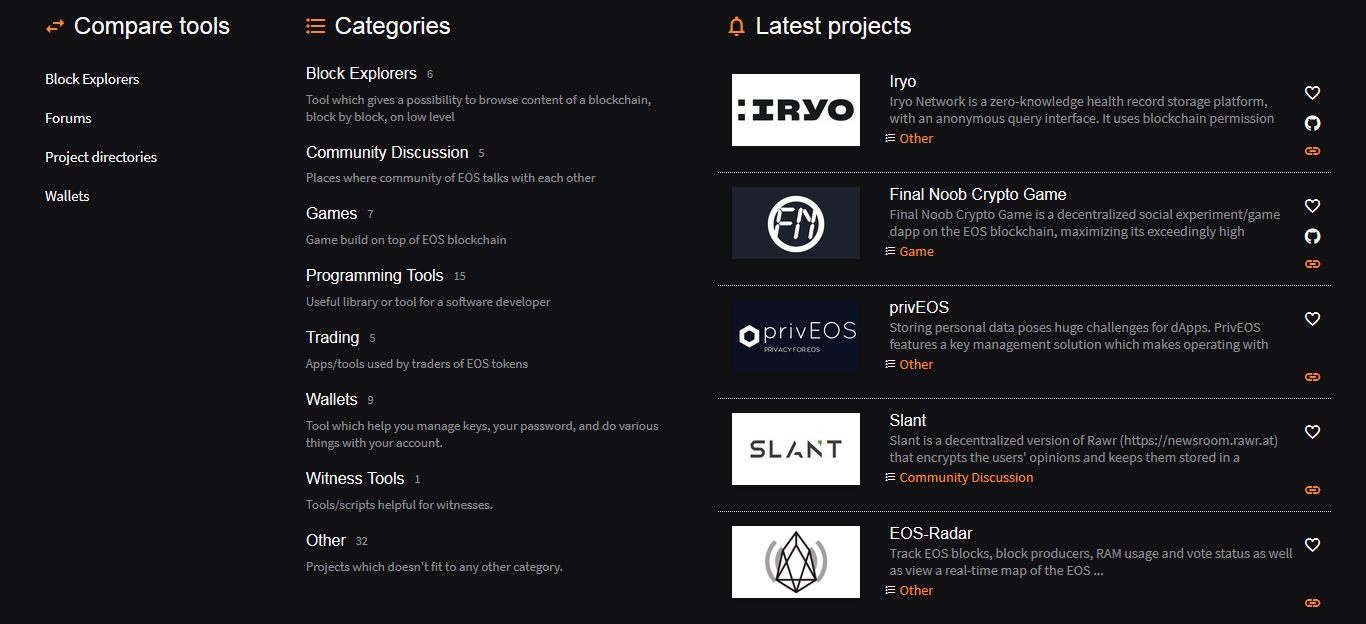Click the privEOS logo thumbnail
Screen dimensions: 1366x624
coord(796,336)
